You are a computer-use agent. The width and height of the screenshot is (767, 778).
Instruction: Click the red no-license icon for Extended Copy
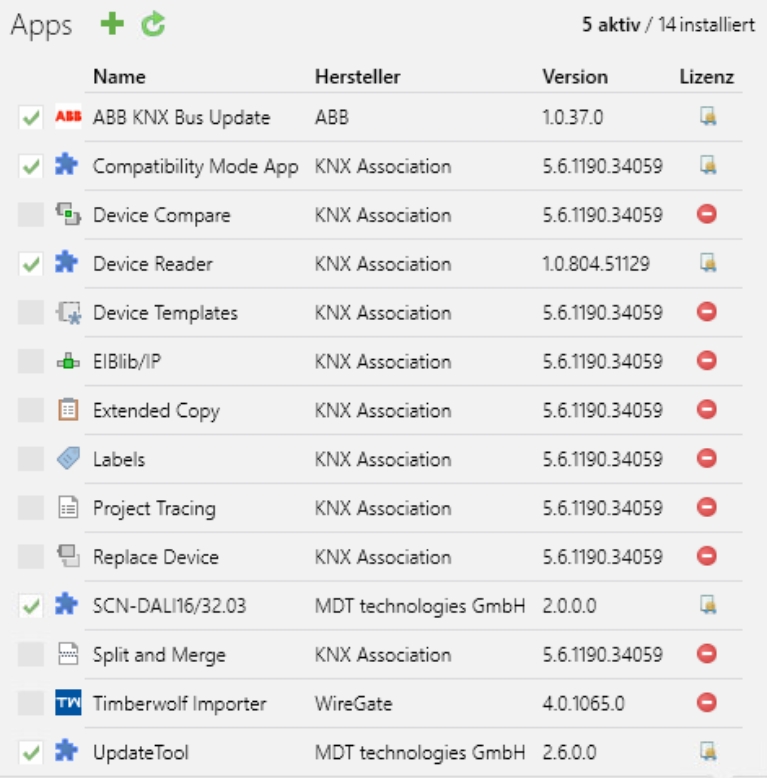point(706,409)
